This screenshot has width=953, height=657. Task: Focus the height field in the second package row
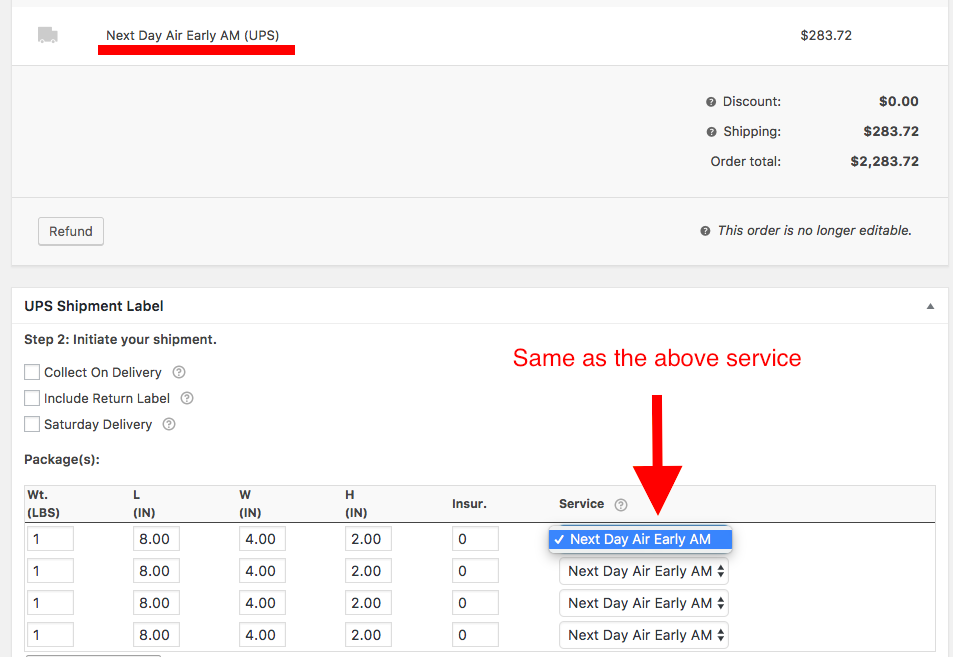click(368, 571)
